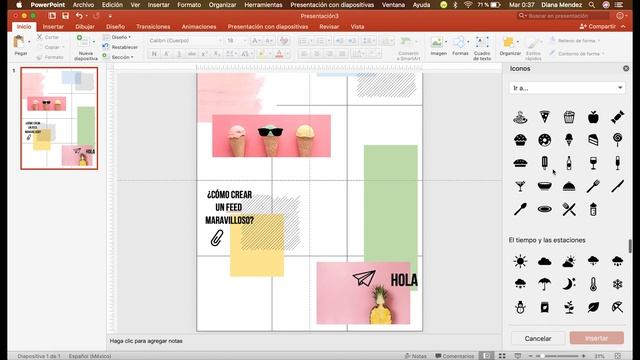Toggle italic formatting in the ribbon
The image size is (640, 360).
167,54
